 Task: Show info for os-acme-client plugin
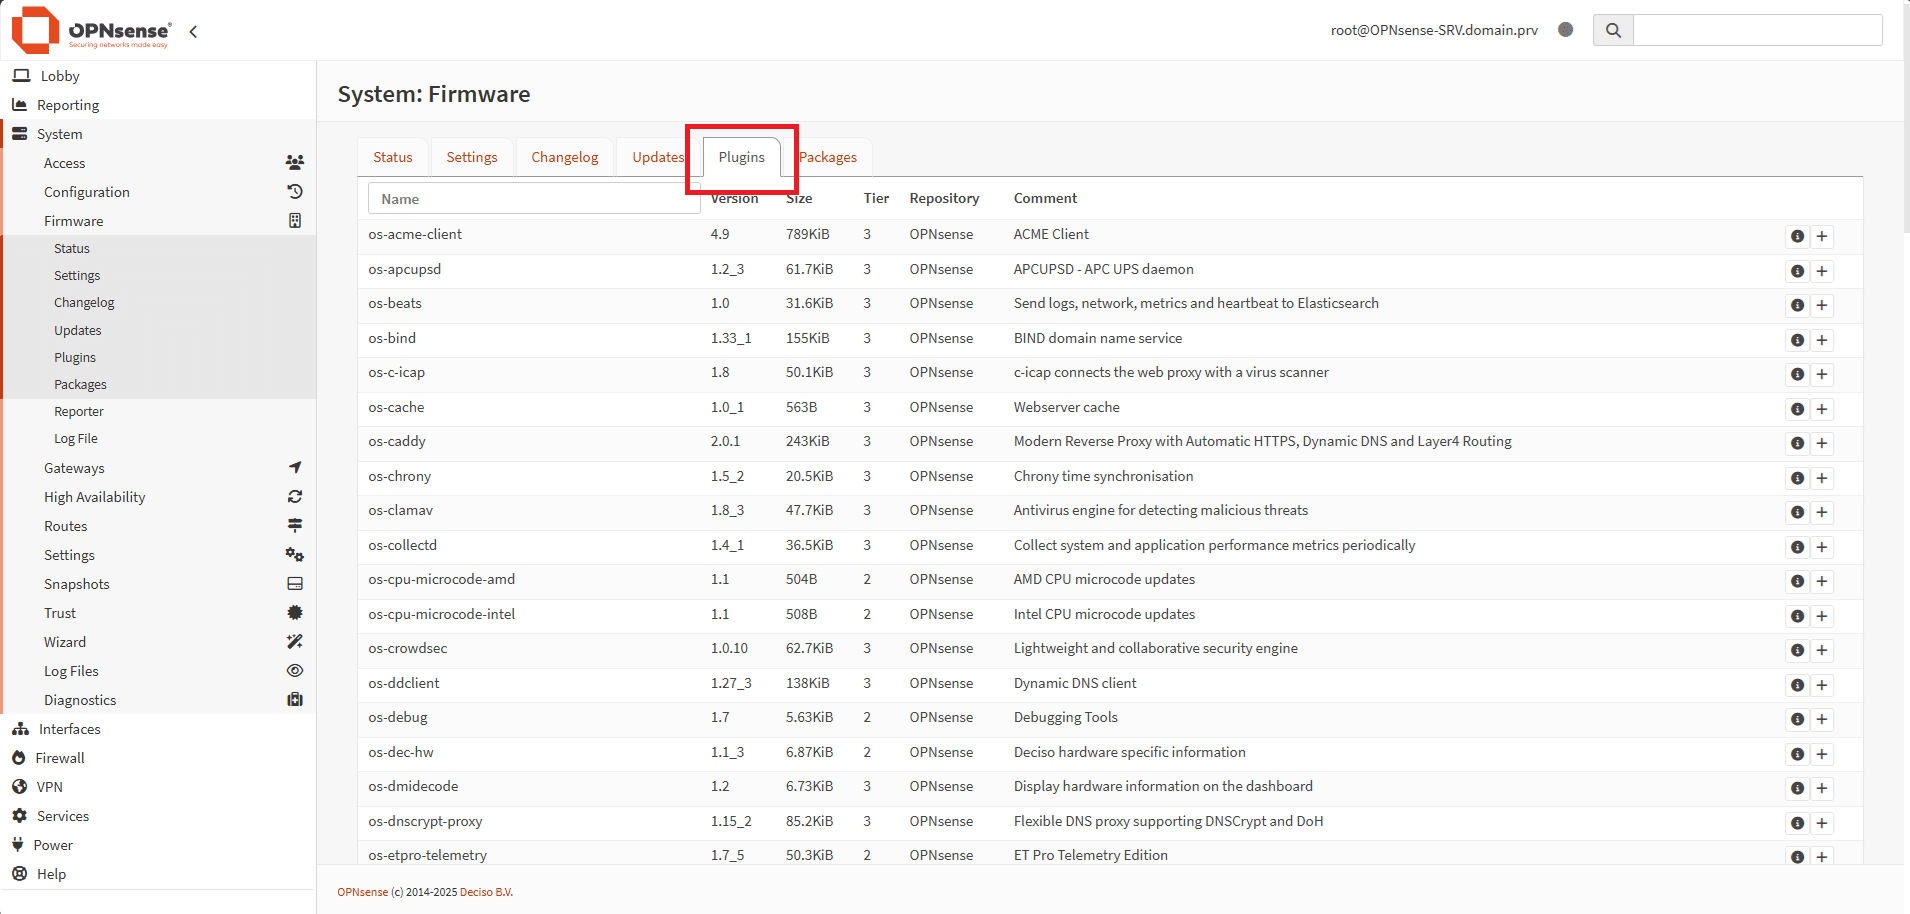1797,237
